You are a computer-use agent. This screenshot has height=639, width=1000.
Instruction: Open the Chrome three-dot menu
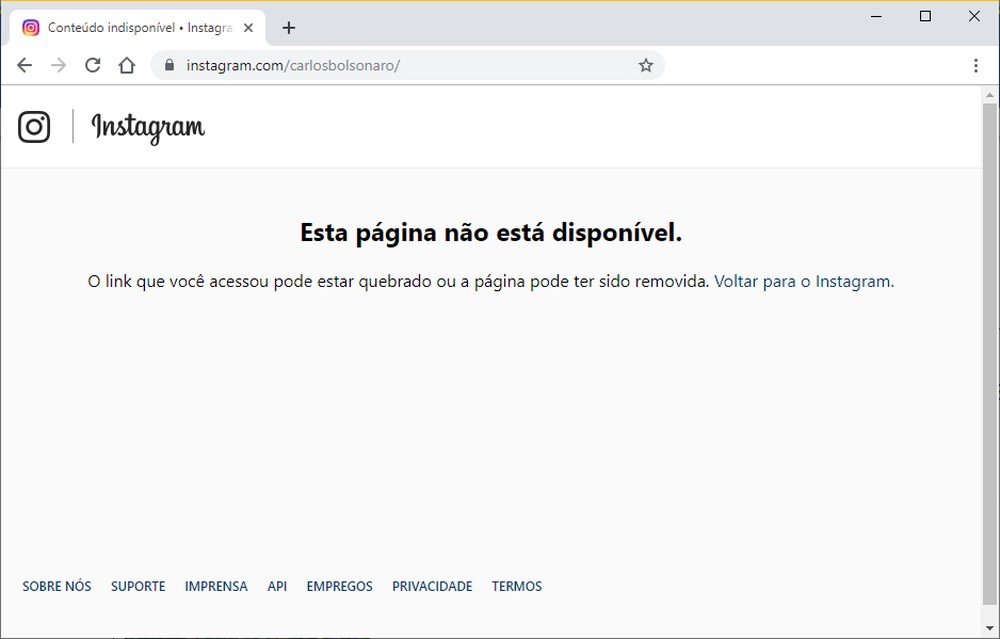(976, 65)
